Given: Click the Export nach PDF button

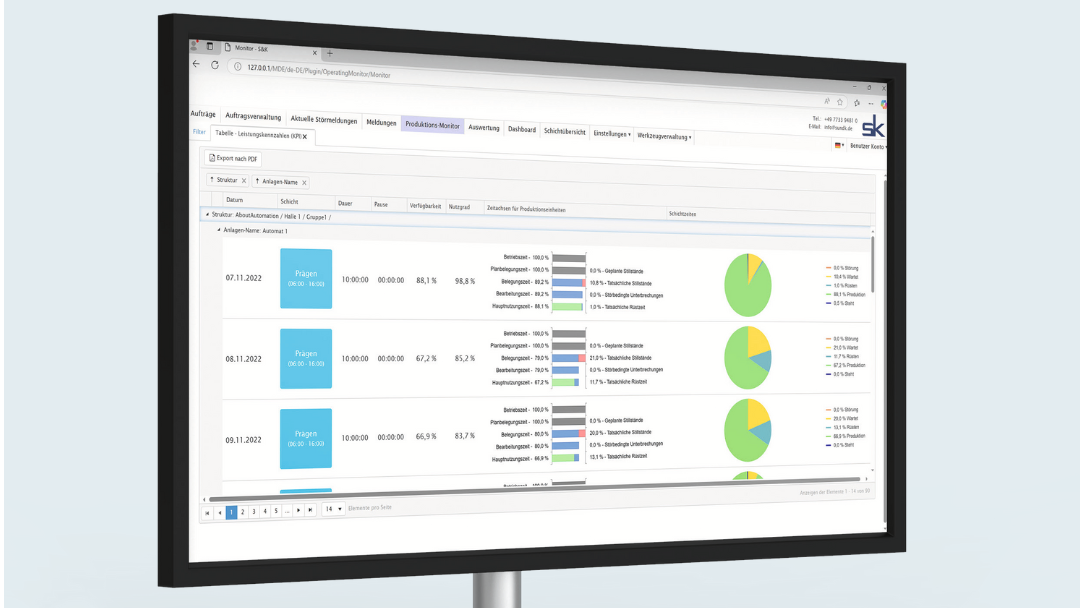Looking at the screenshot, I should point(233,158).
